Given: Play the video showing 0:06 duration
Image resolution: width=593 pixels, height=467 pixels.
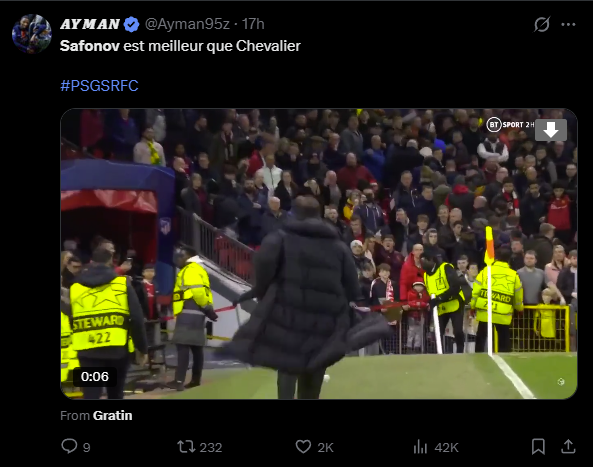Looking at the screenshot, I should point(319,254).
